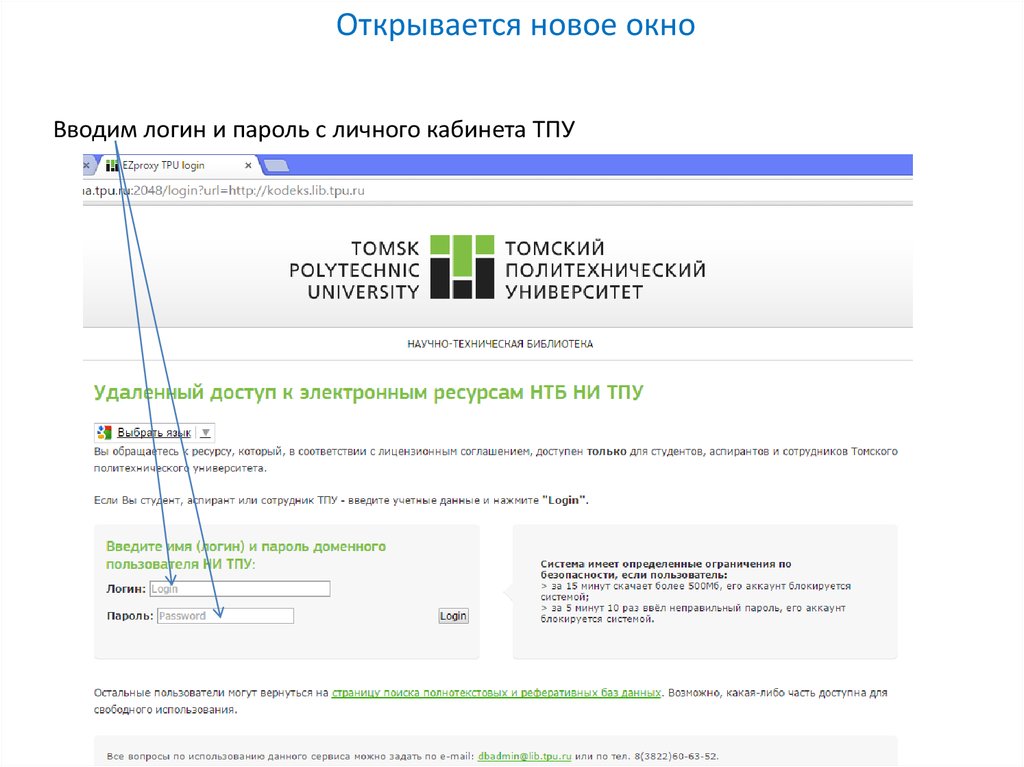Open the страницу поиска полнотекстовых баз link
Image resolution: width=1024 pixels, height=767 pixels.
click(x=496, y=693)
